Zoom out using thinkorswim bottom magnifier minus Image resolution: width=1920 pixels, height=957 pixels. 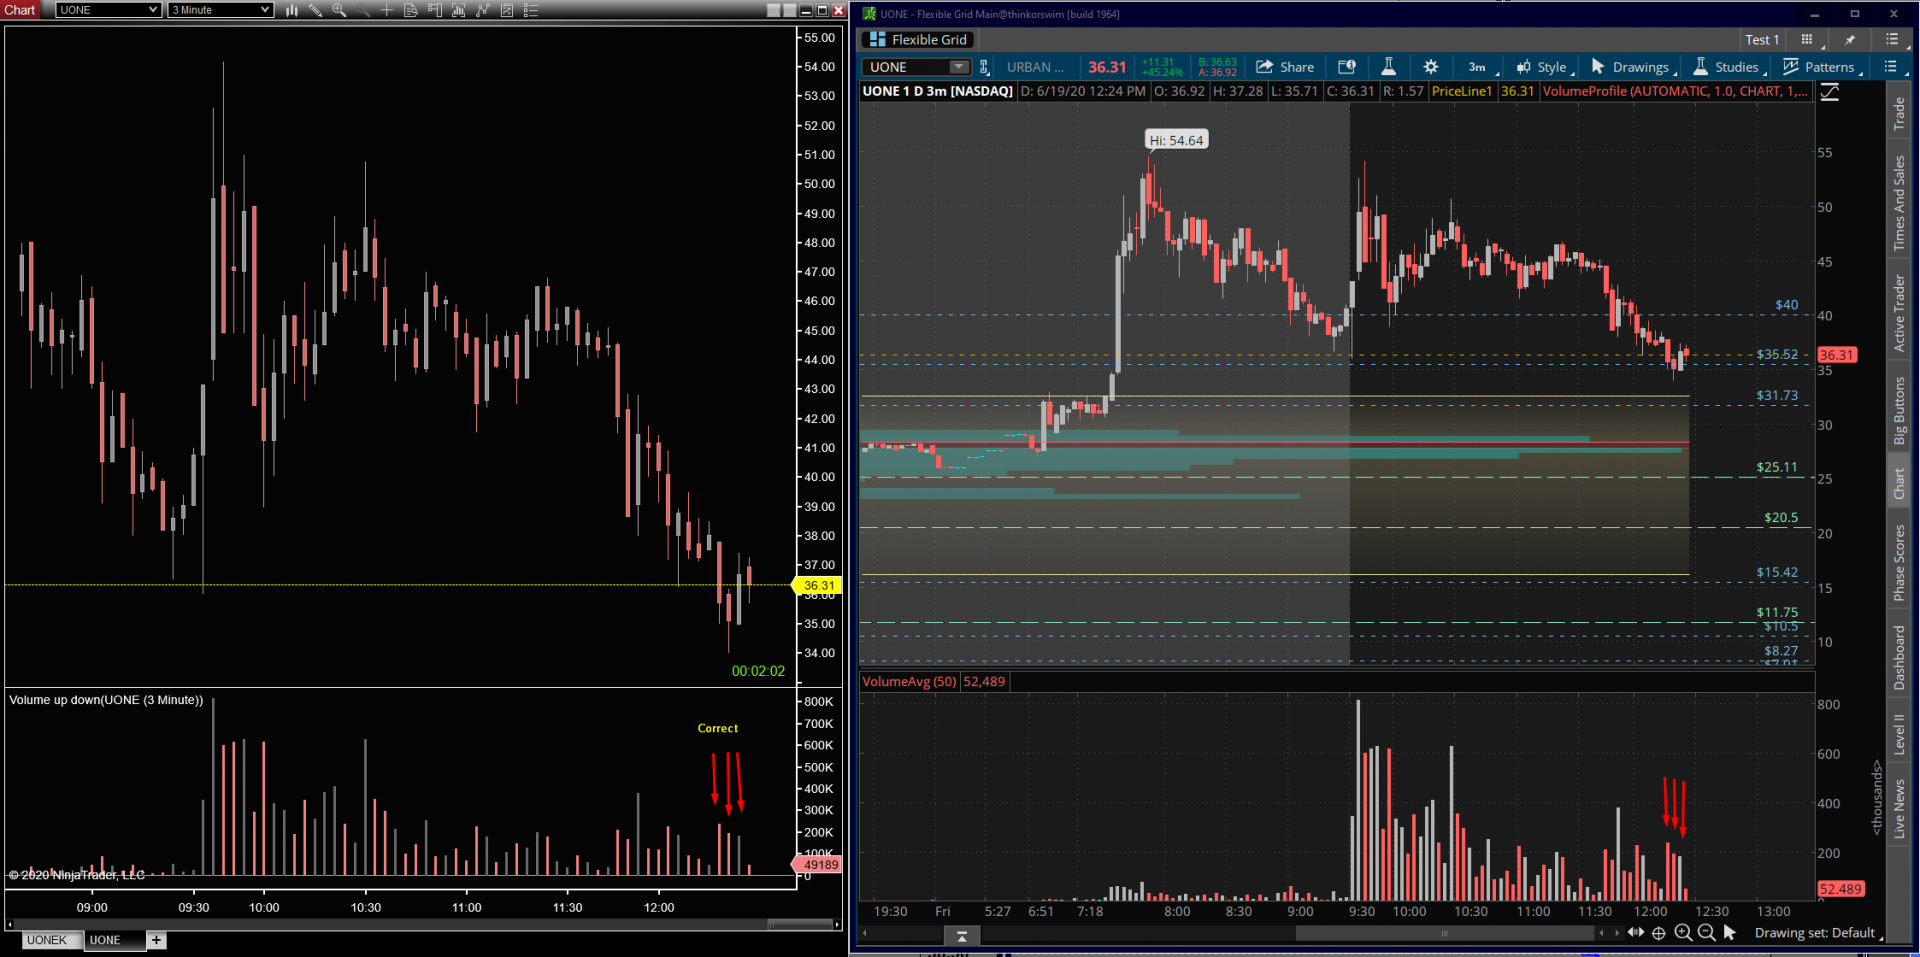click(1706, 933)
